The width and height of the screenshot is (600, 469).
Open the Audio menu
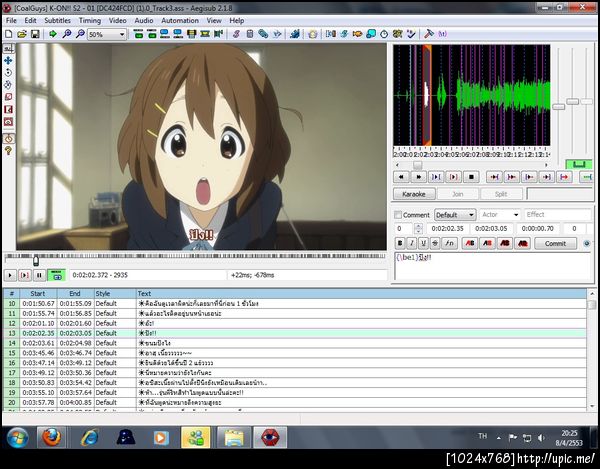(143, 21)
